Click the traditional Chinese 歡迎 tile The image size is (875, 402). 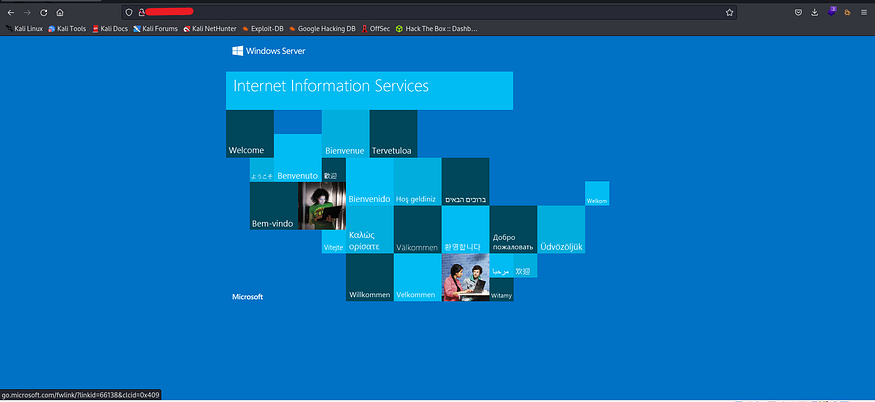pos(334,170)
